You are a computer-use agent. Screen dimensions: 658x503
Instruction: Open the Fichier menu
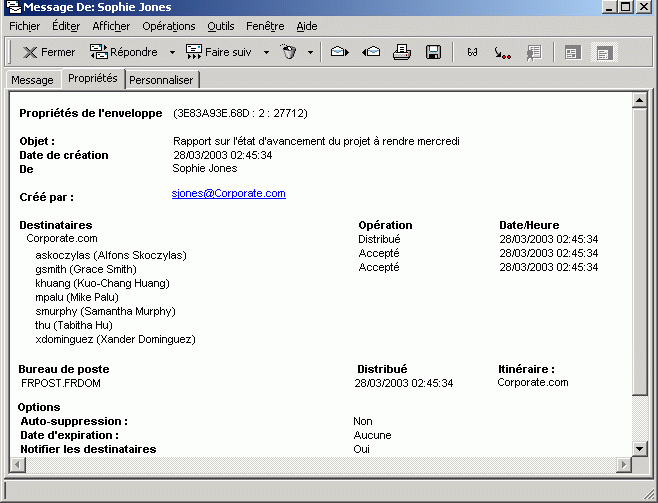click(25, 26)
